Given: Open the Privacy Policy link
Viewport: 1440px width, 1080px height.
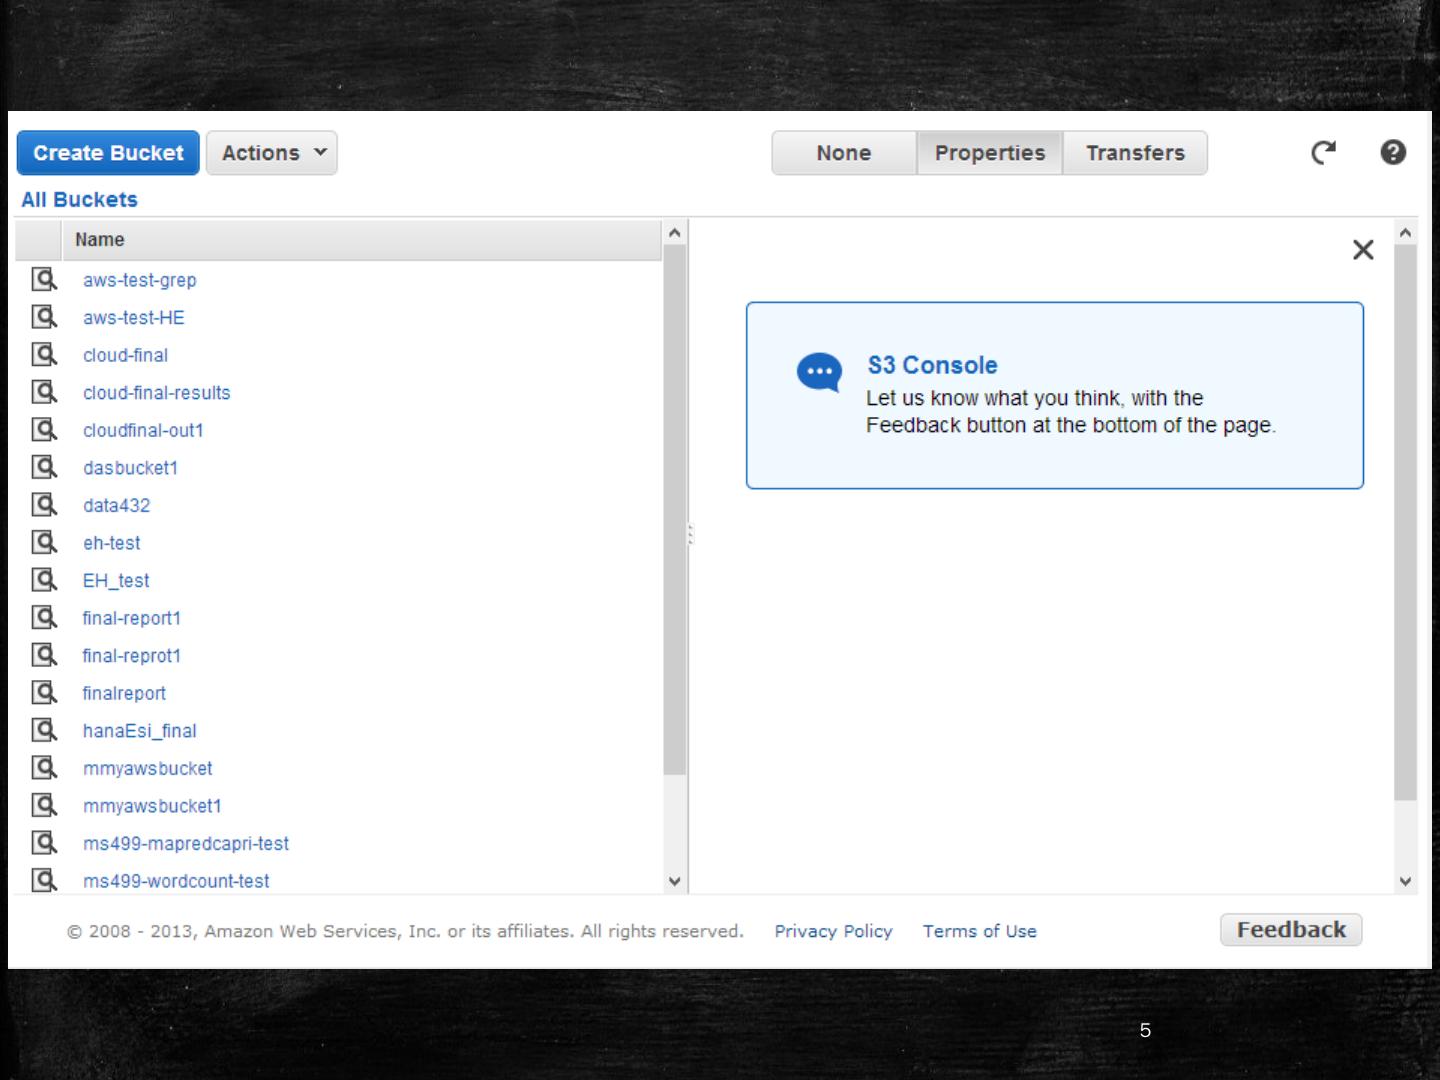Looking at the screenshot, I should (x=833, y=931).
